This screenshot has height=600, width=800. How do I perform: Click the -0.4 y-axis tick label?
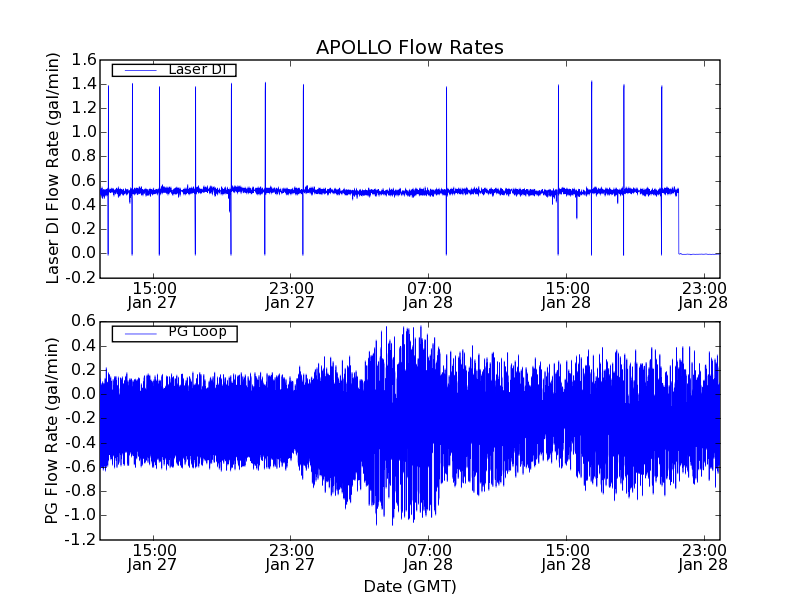point(81,442)
